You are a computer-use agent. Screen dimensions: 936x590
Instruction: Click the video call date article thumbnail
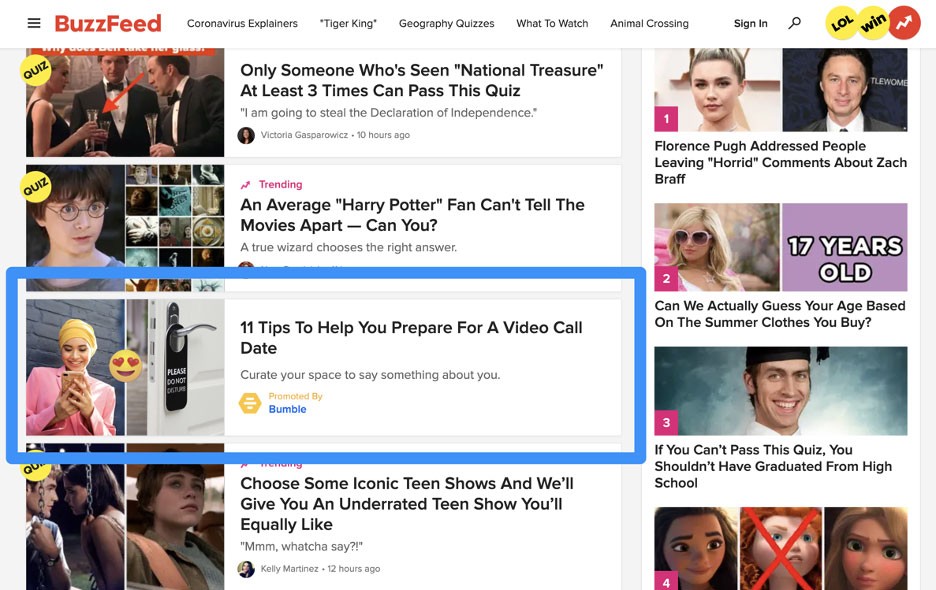click(x=125, y=367)
